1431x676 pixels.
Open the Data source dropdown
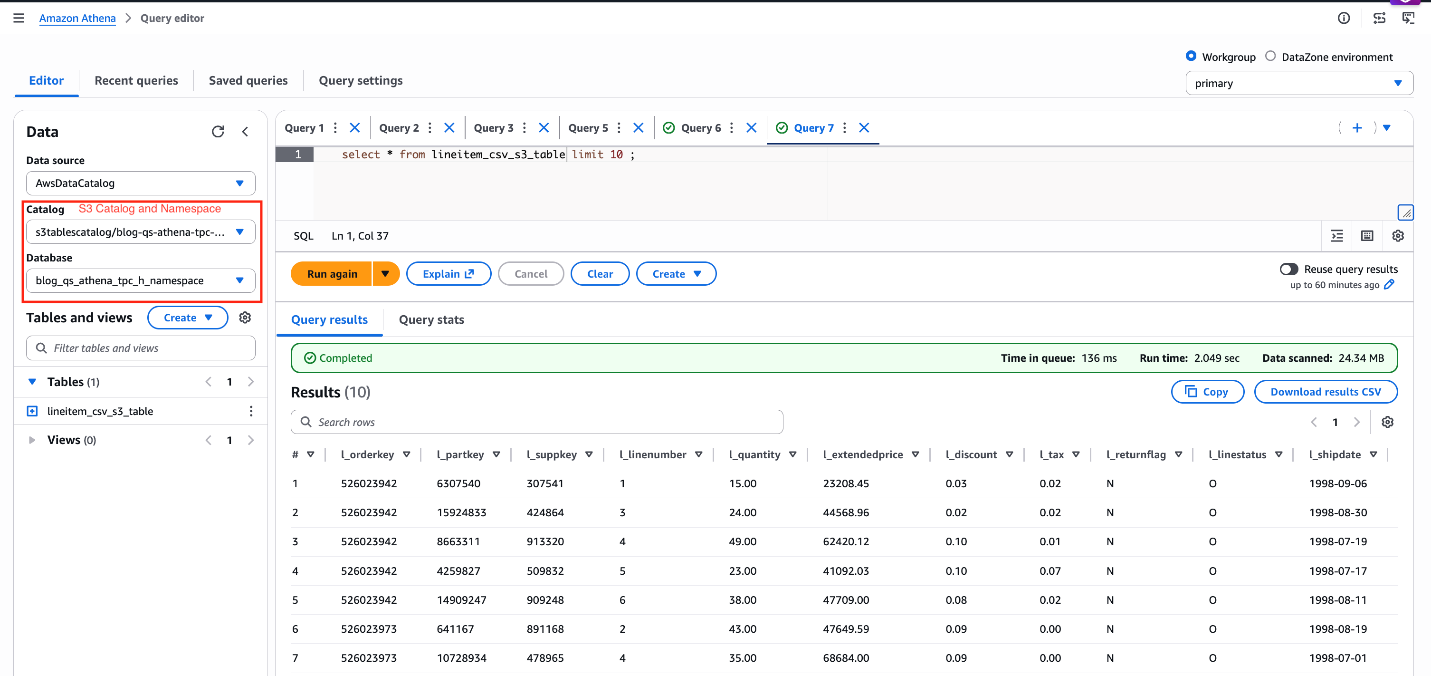[141, 184]
